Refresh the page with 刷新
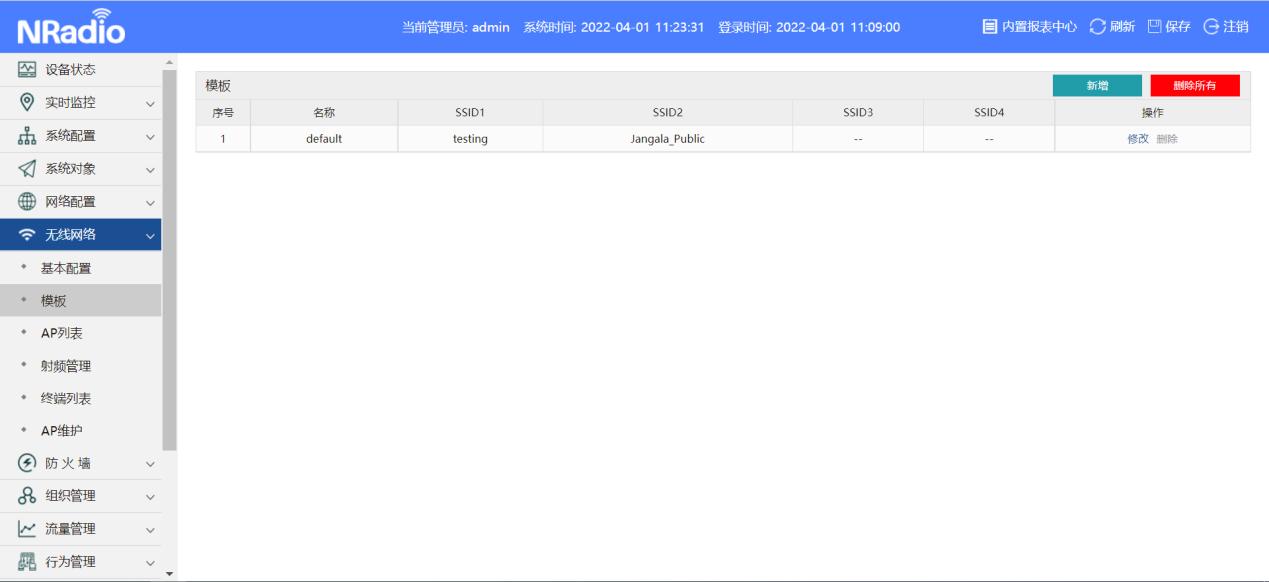 tap(1111, 27)
